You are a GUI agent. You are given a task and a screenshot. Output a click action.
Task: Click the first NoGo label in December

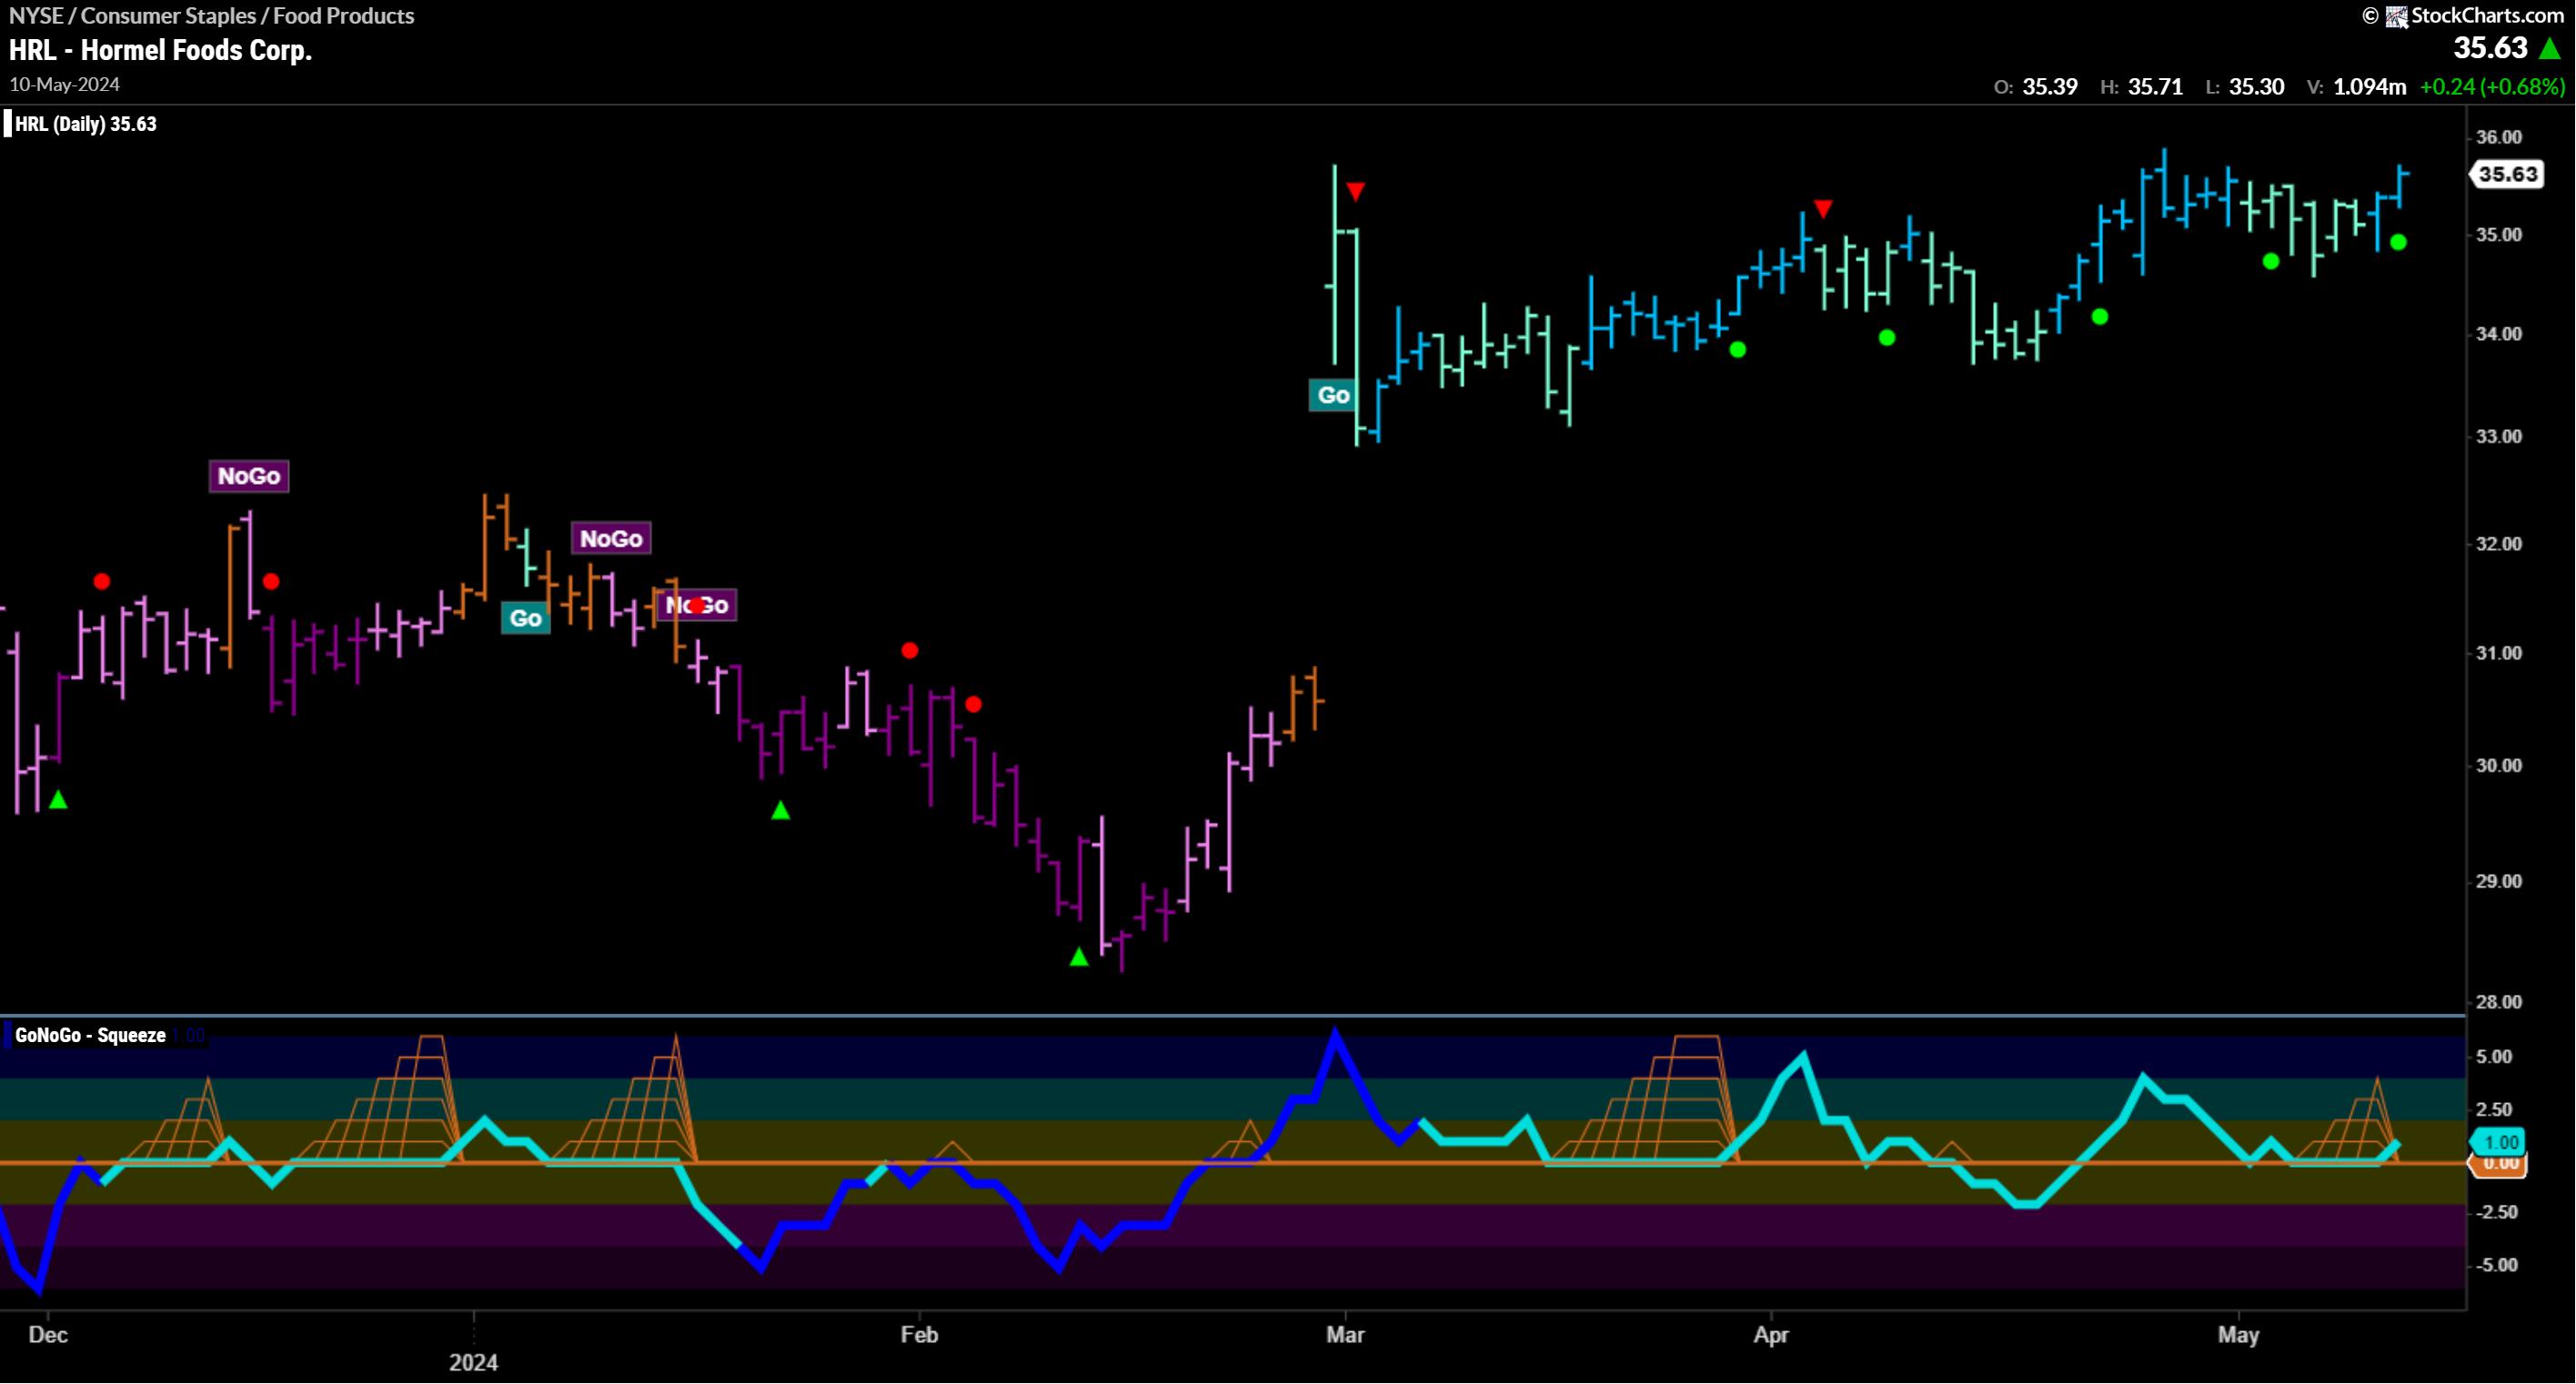pos(248,476)
